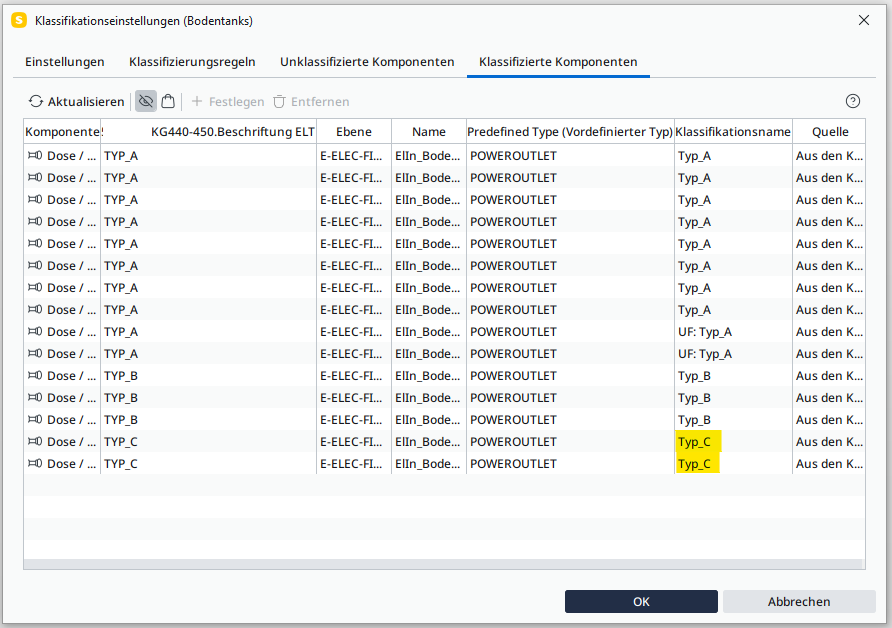
Task: Select the Klassifizierte Komponenten tab
Action: point(558,62)
